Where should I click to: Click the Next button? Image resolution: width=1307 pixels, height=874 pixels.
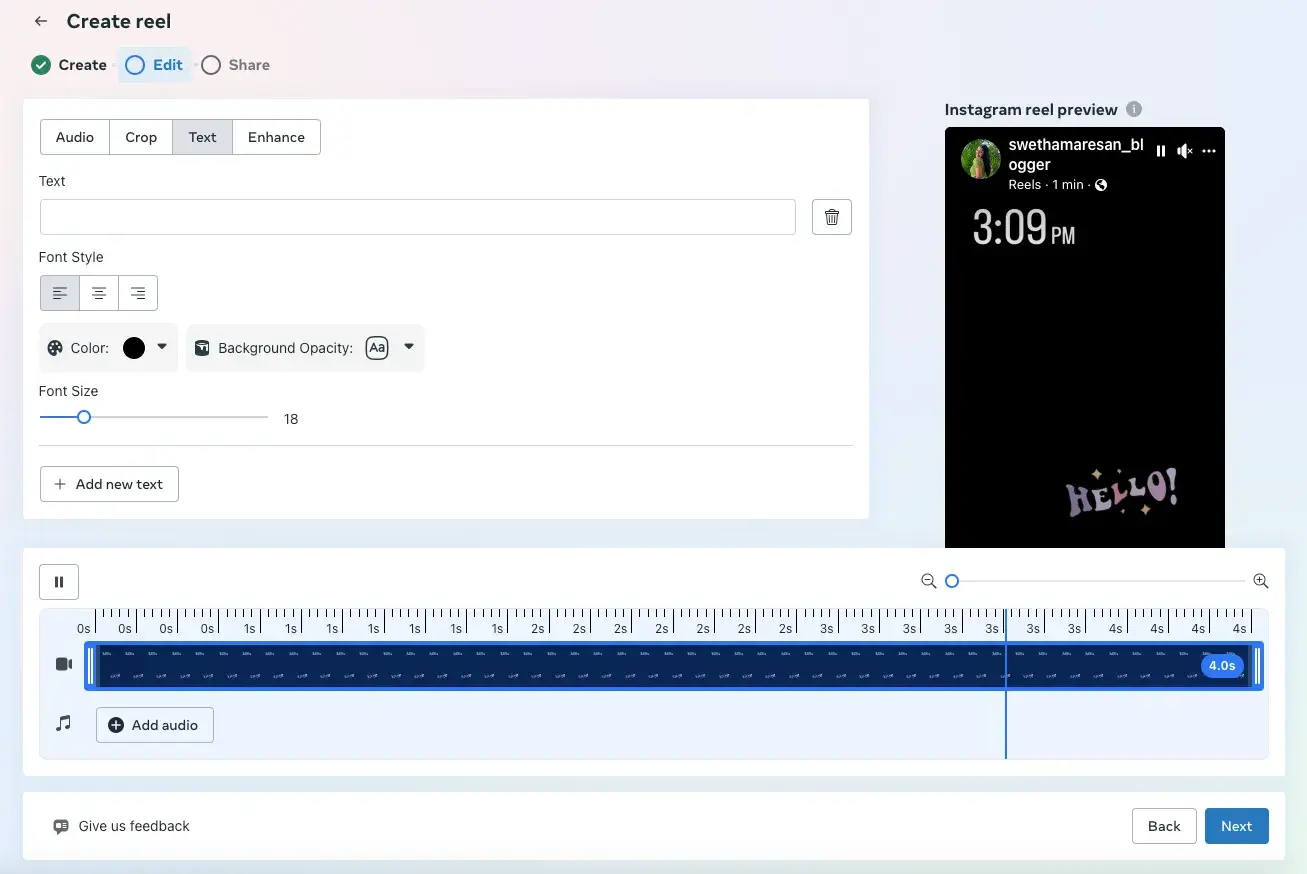[1237, 826]
